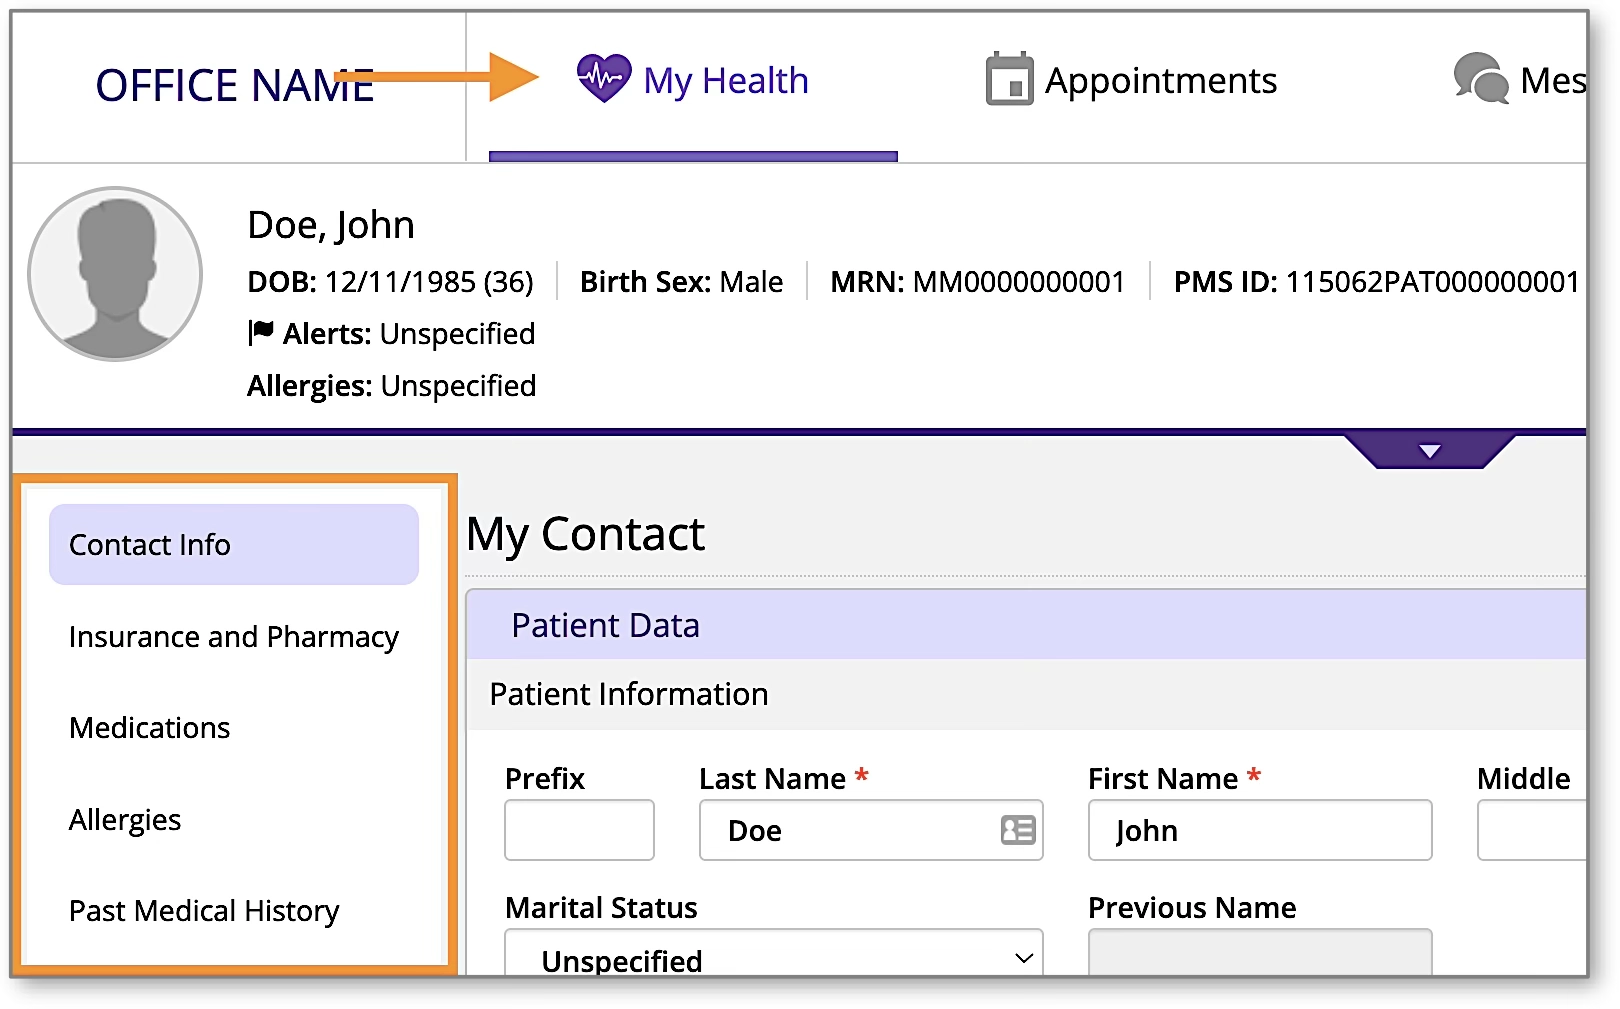
Task: Click the contact card icon in Last Name
Action: 1018,830
